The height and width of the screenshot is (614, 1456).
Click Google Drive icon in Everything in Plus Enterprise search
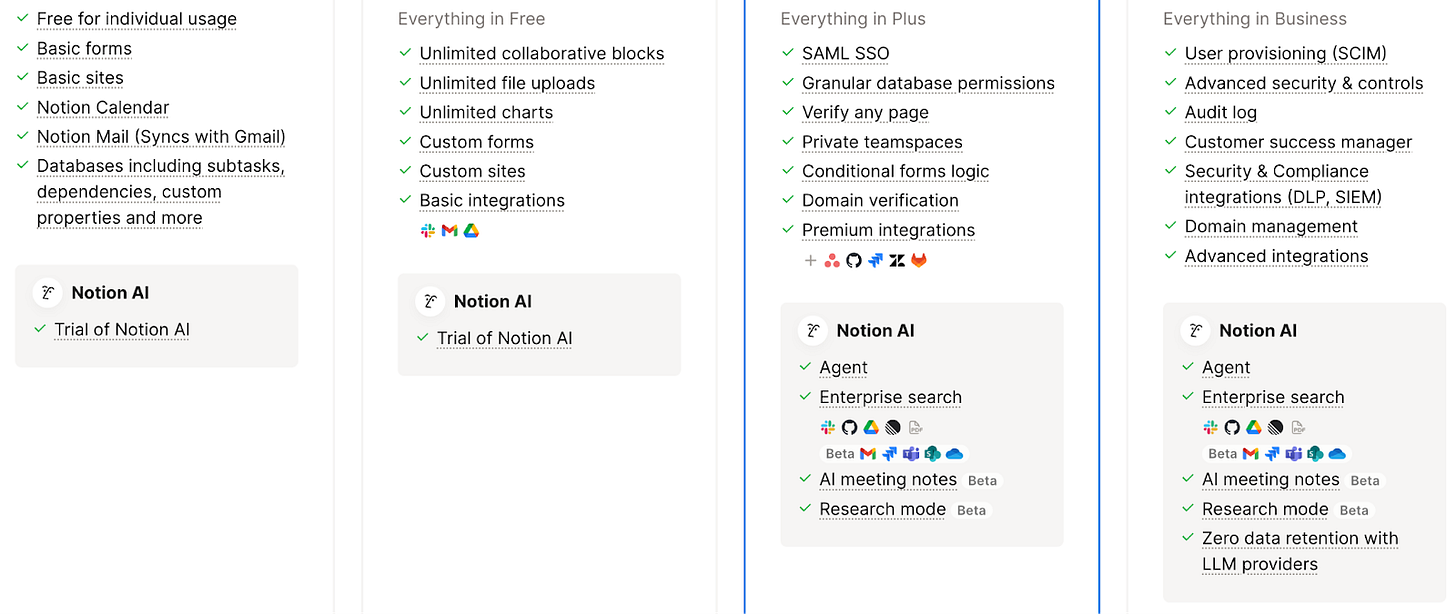click(871, 427)
